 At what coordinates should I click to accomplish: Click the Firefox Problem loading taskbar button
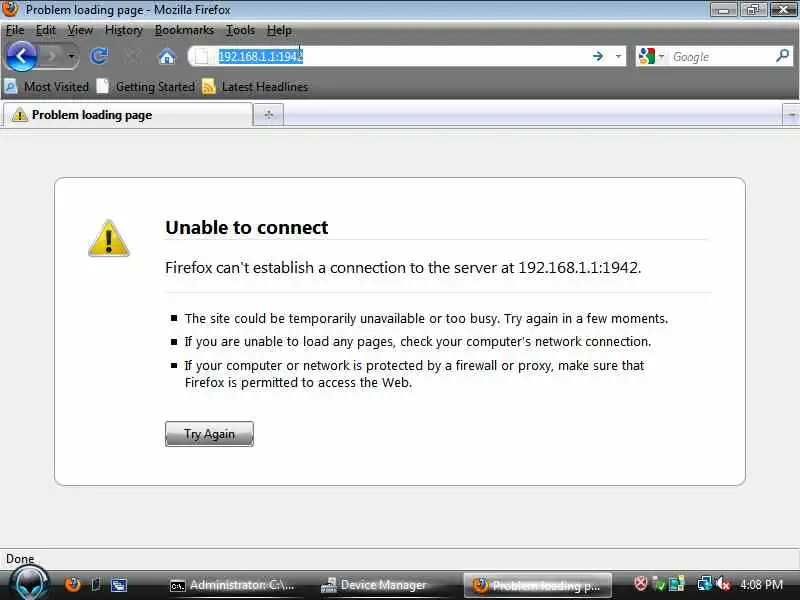[537, 586]
